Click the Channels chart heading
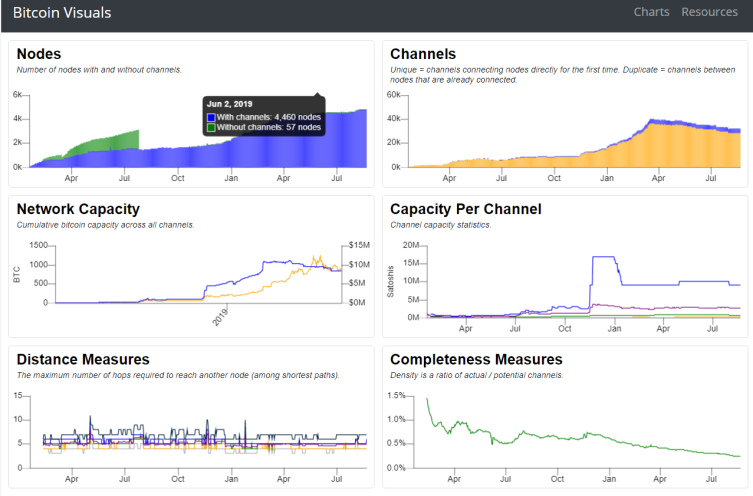 [x=423, y=54]
